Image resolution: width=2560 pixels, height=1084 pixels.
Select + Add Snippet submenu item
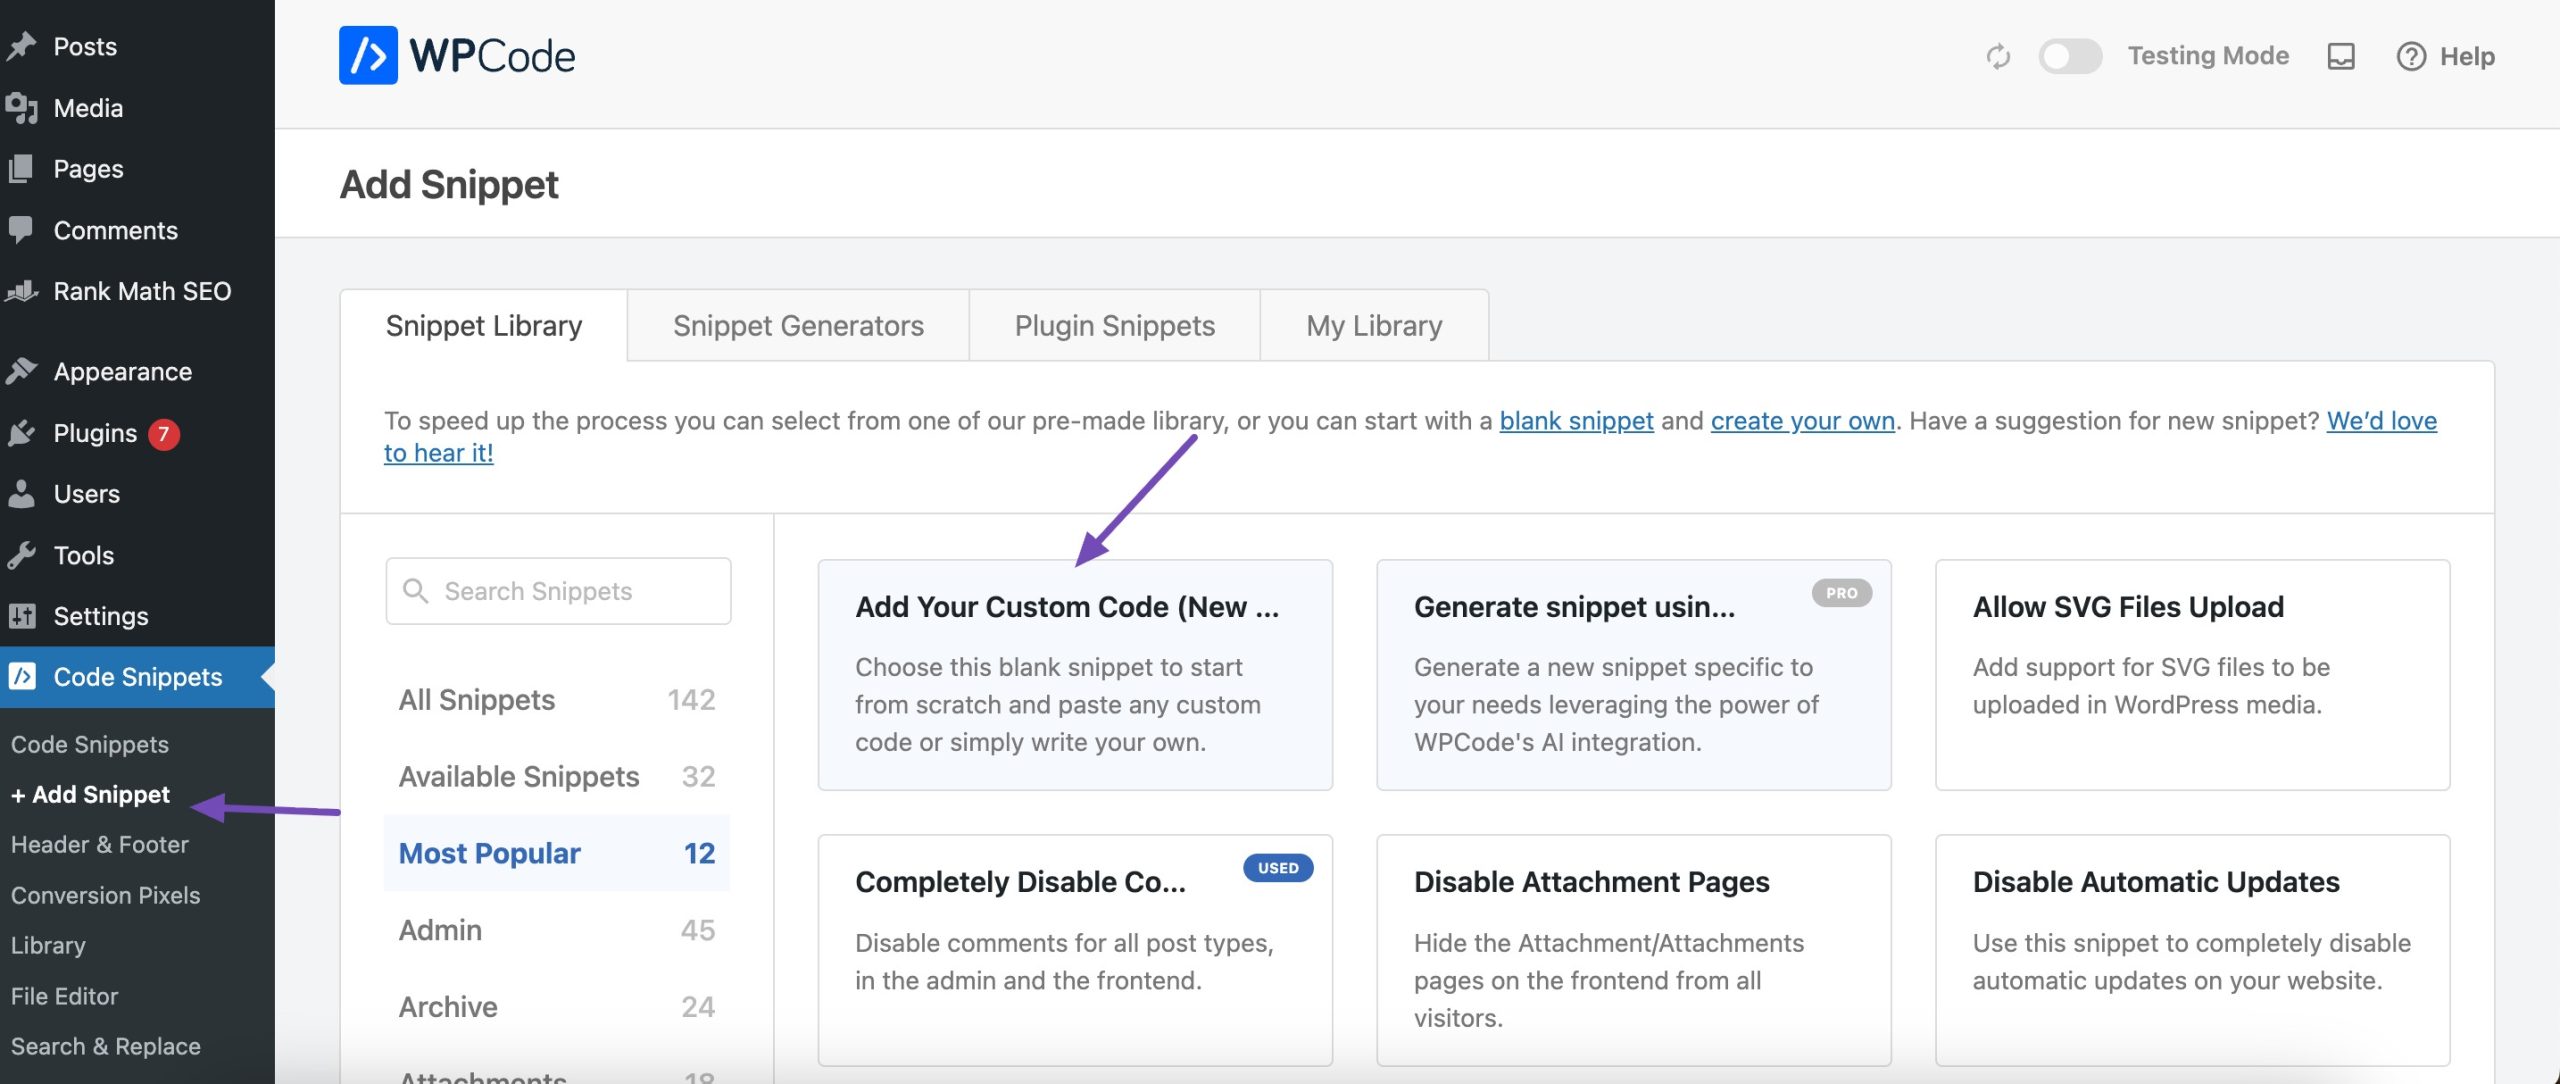91,795
